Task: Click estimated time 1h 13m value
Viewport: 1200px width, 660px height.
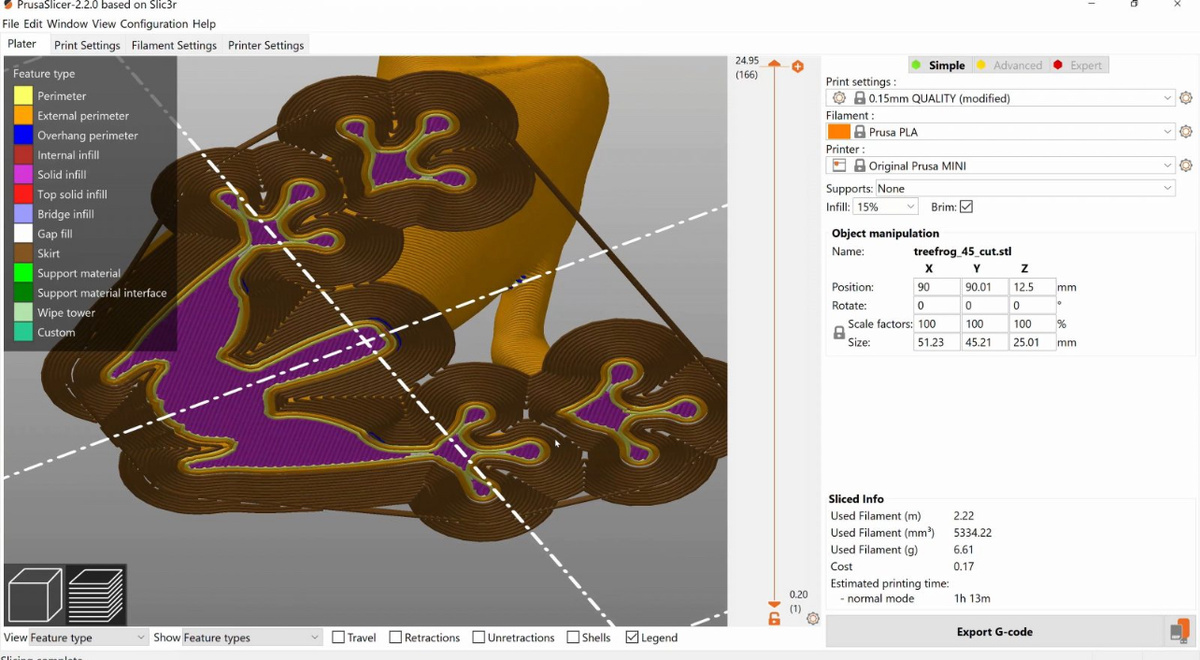Action: tap(972, 599)
